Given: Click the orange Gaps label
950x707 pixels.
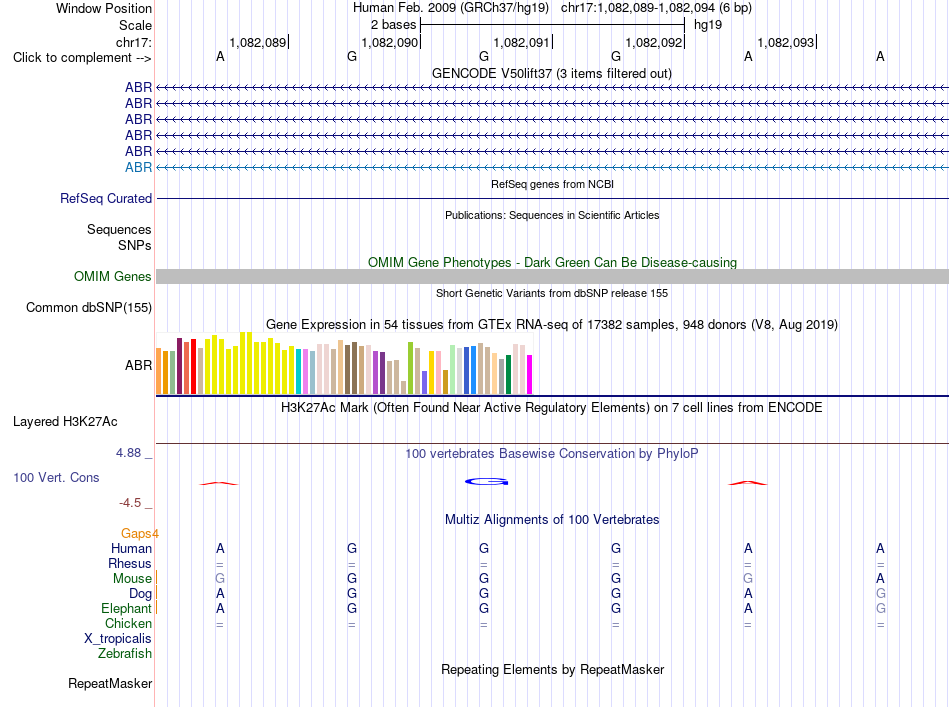Looking at the screenshot, I should 137,534.
